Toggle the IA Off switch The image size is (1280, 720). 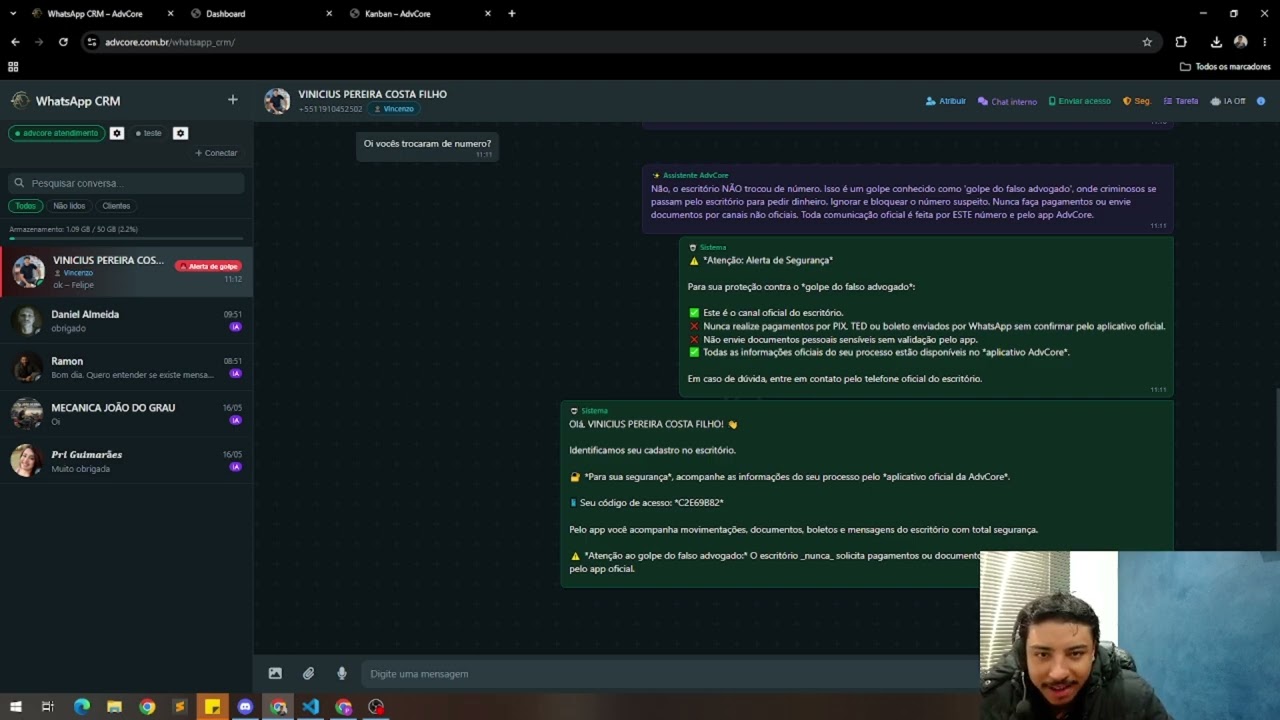(1228, 101)
